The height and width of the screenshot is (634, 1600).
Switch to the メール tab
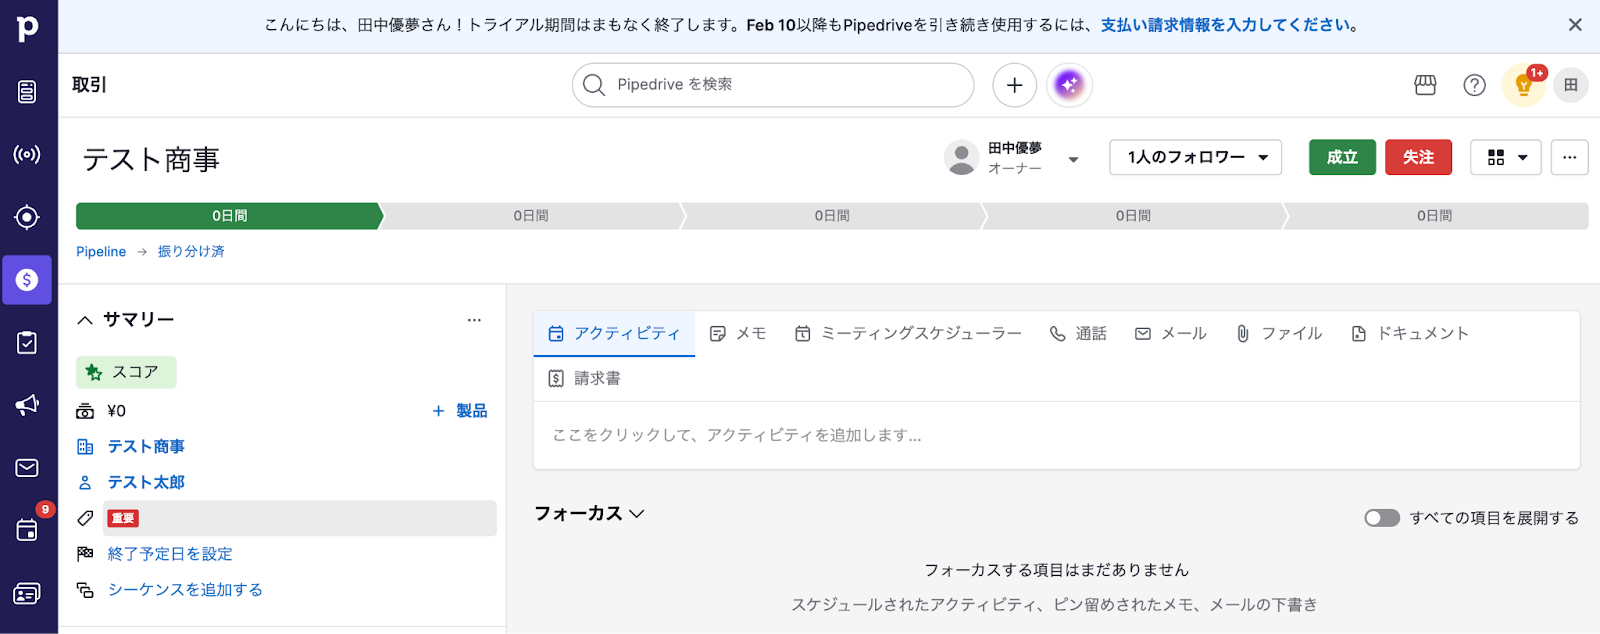[1170, 333]
